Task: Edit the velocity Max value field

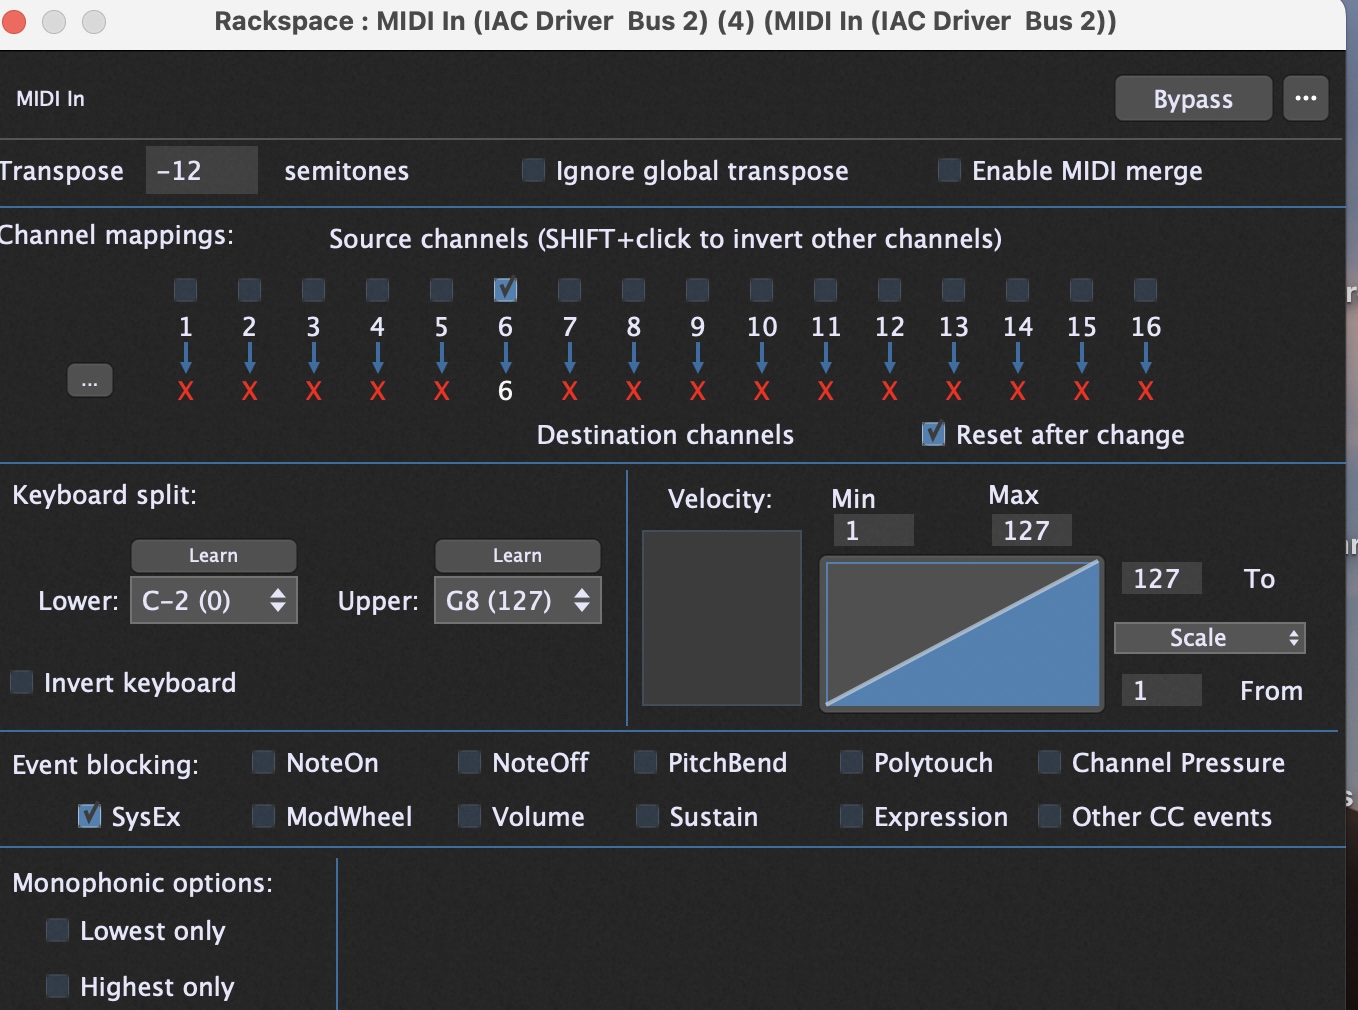Action: (x=1031, y=530)
